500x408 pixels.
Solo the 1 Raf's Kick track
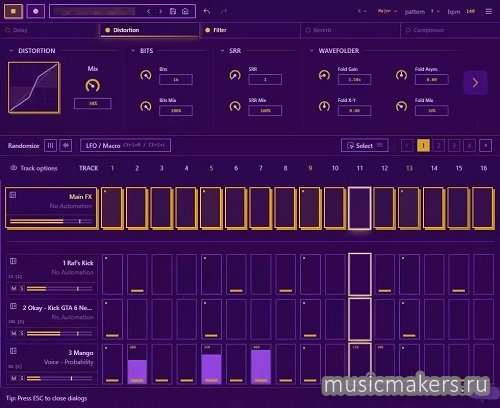[22, 289]
